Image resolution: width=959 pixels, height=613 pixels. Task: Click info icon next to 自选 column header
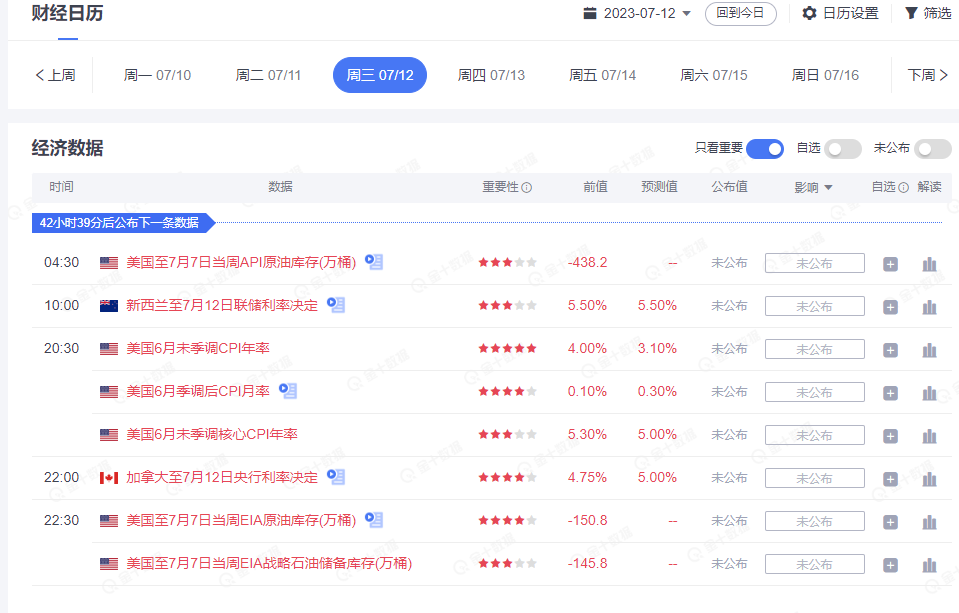point(905,188)
